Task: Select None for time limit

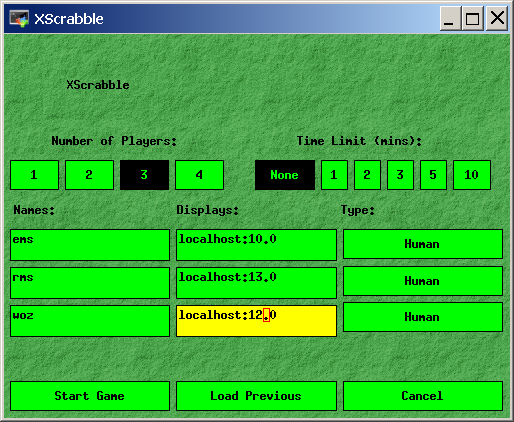Action: (x=285, y=175)
